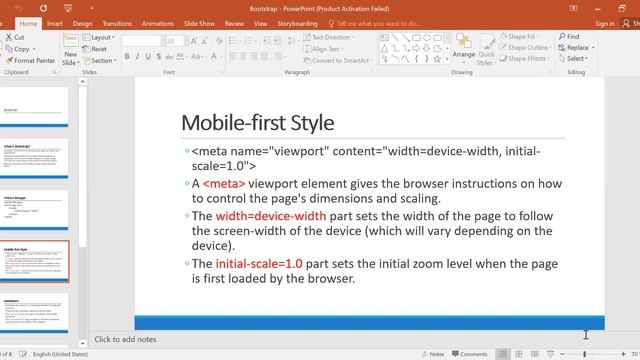Open the Review tab
The image size is (640, 360).
point(234,24)
